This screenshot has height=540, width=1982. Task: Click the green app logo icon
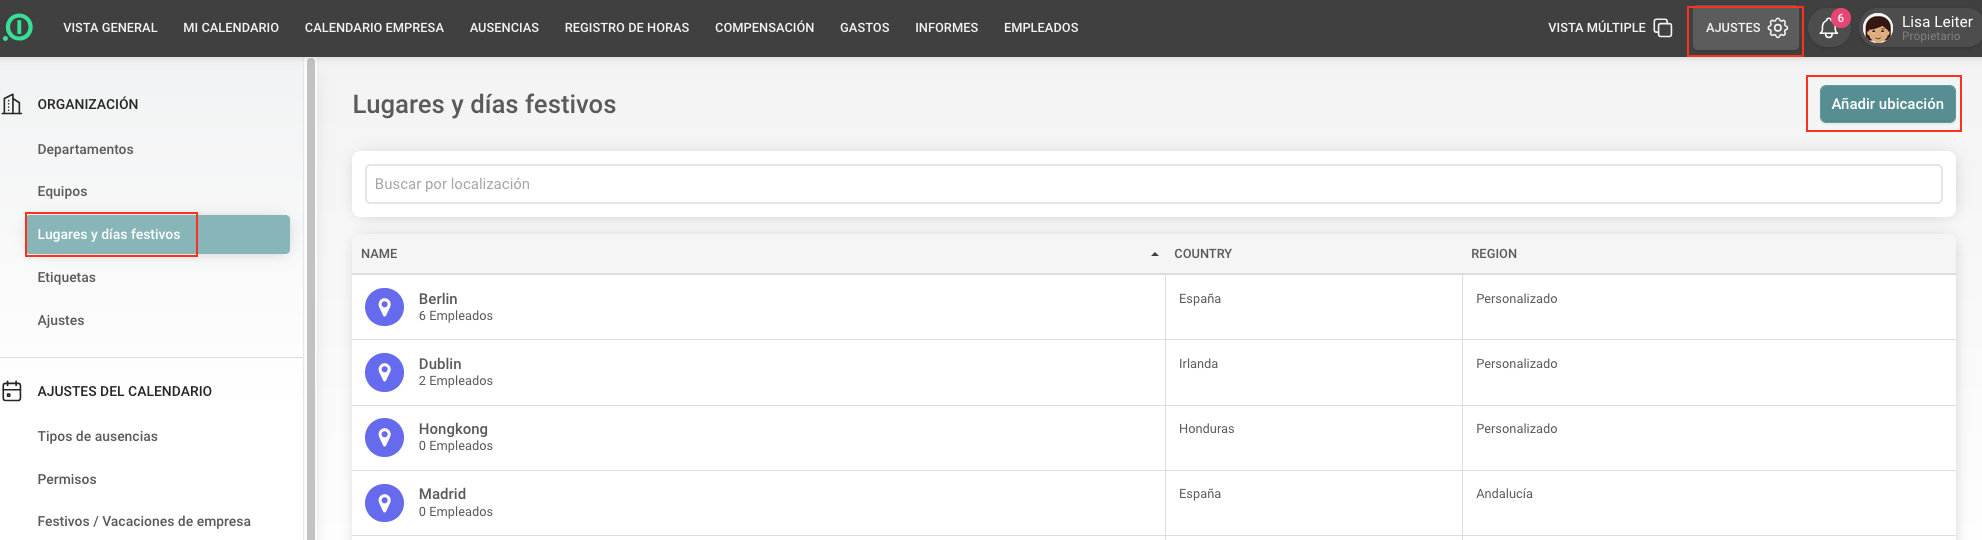18,27
